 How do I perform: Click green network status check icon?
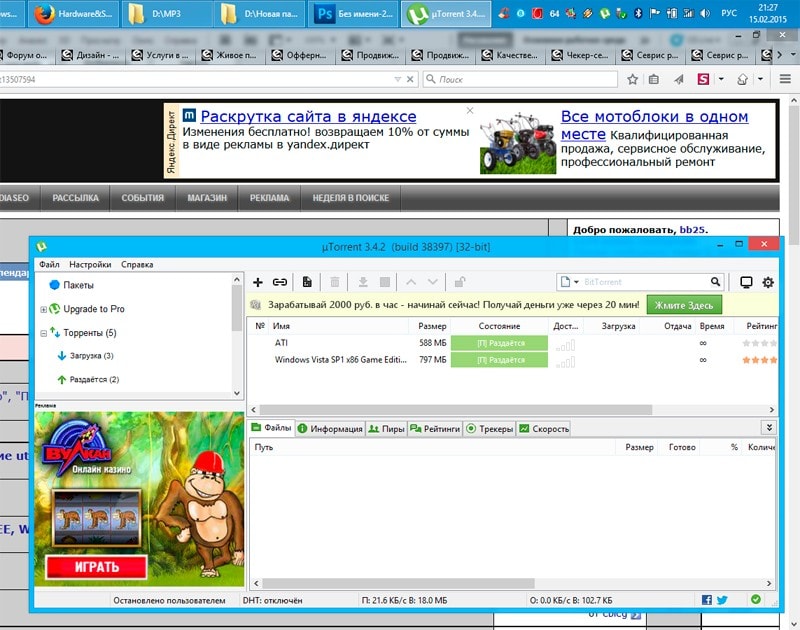tap(755, 600)
